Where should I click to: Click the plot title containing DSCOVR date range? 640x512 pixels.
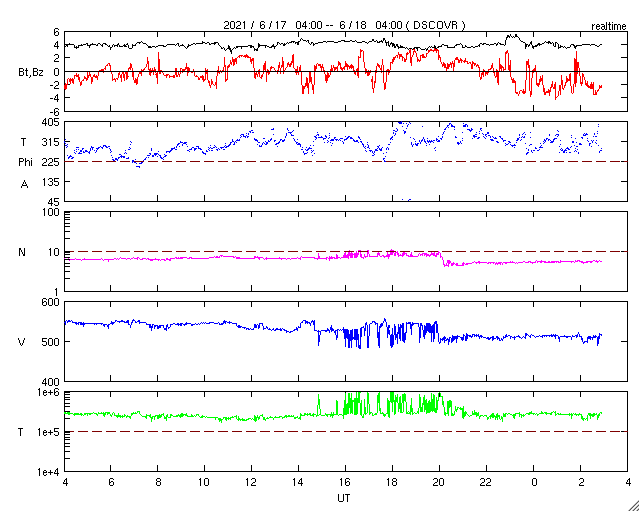click(x=344, y=25)
